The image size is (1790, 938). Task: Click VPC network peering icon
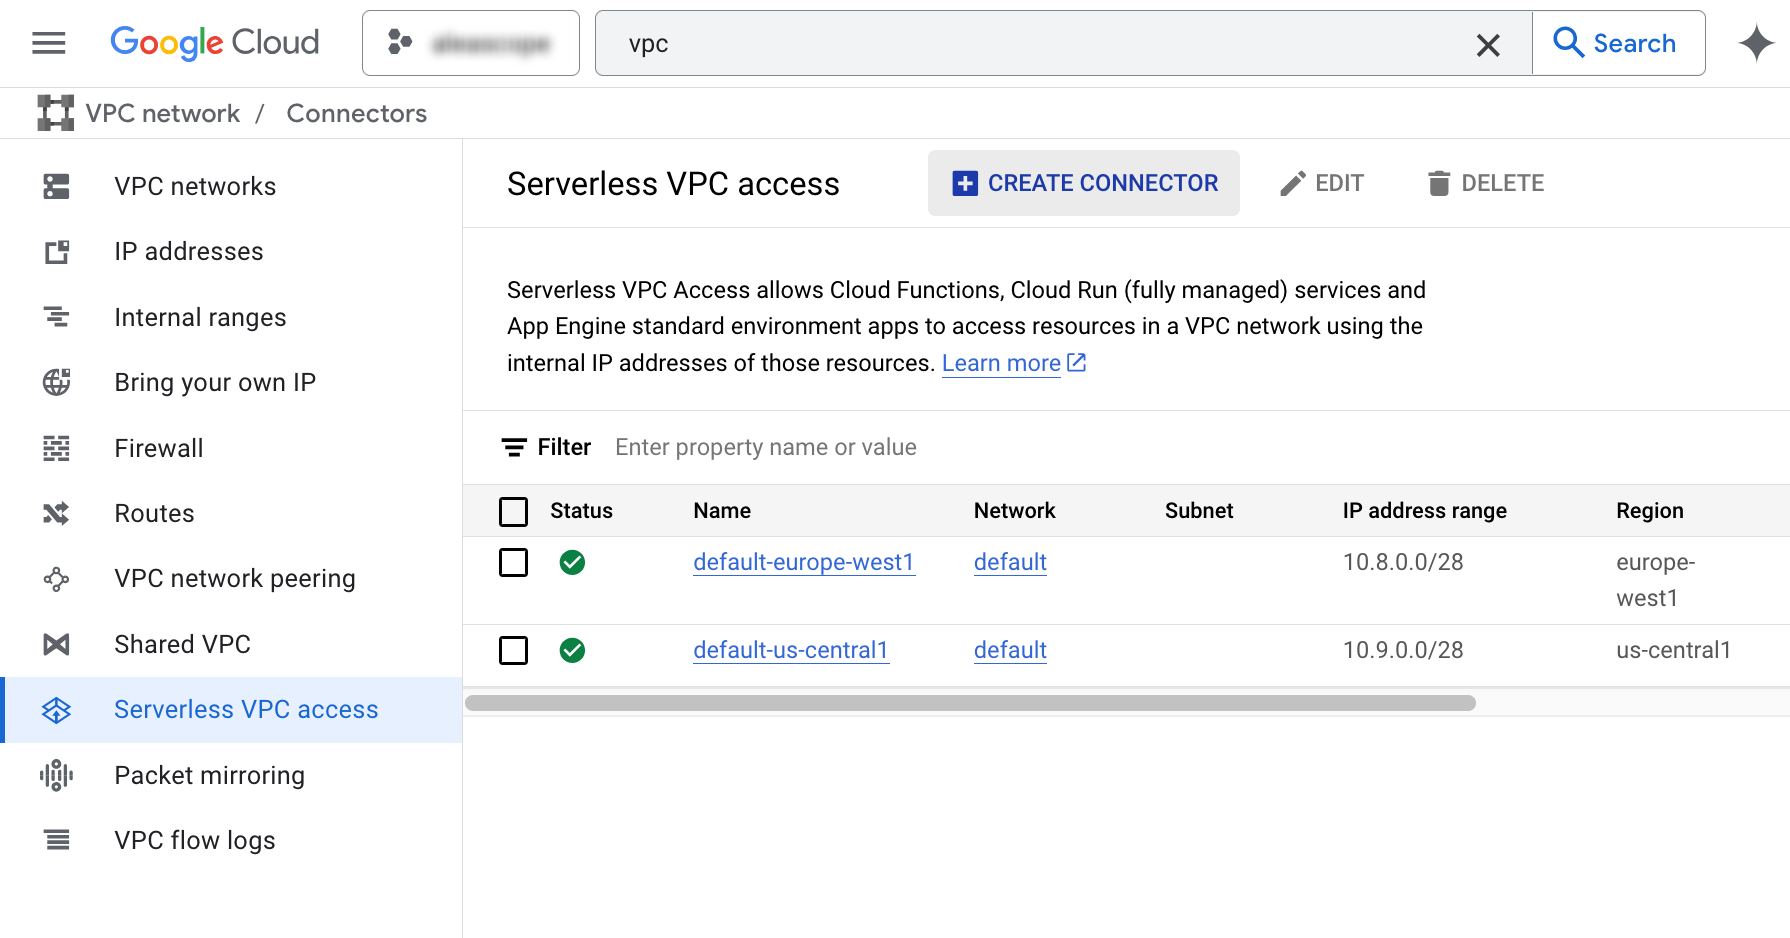tap(57, 579)
